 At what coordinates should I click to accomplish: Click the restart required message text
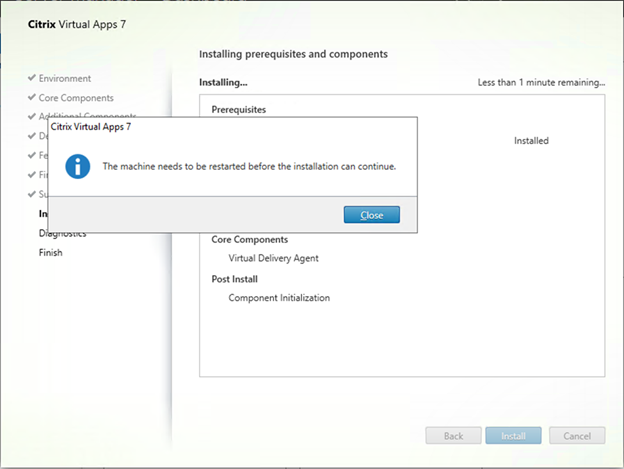pyautogui.click(x=249, y=166)
